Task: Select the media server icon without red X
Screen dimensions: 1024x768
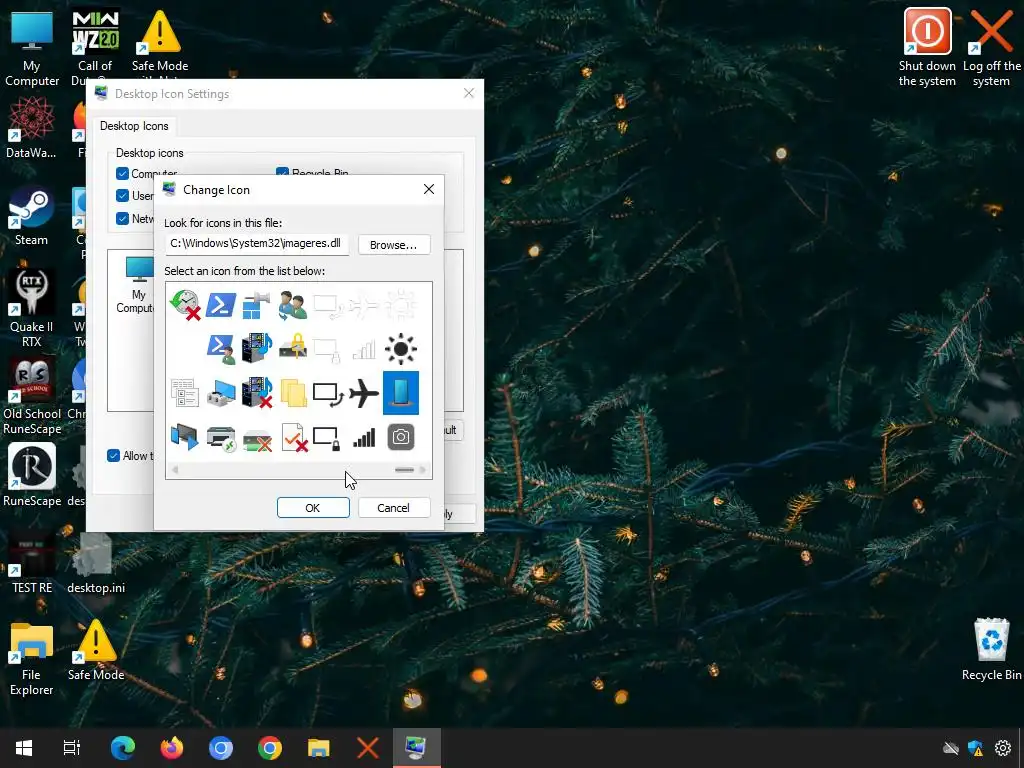Action: click(x=257, y=349)
